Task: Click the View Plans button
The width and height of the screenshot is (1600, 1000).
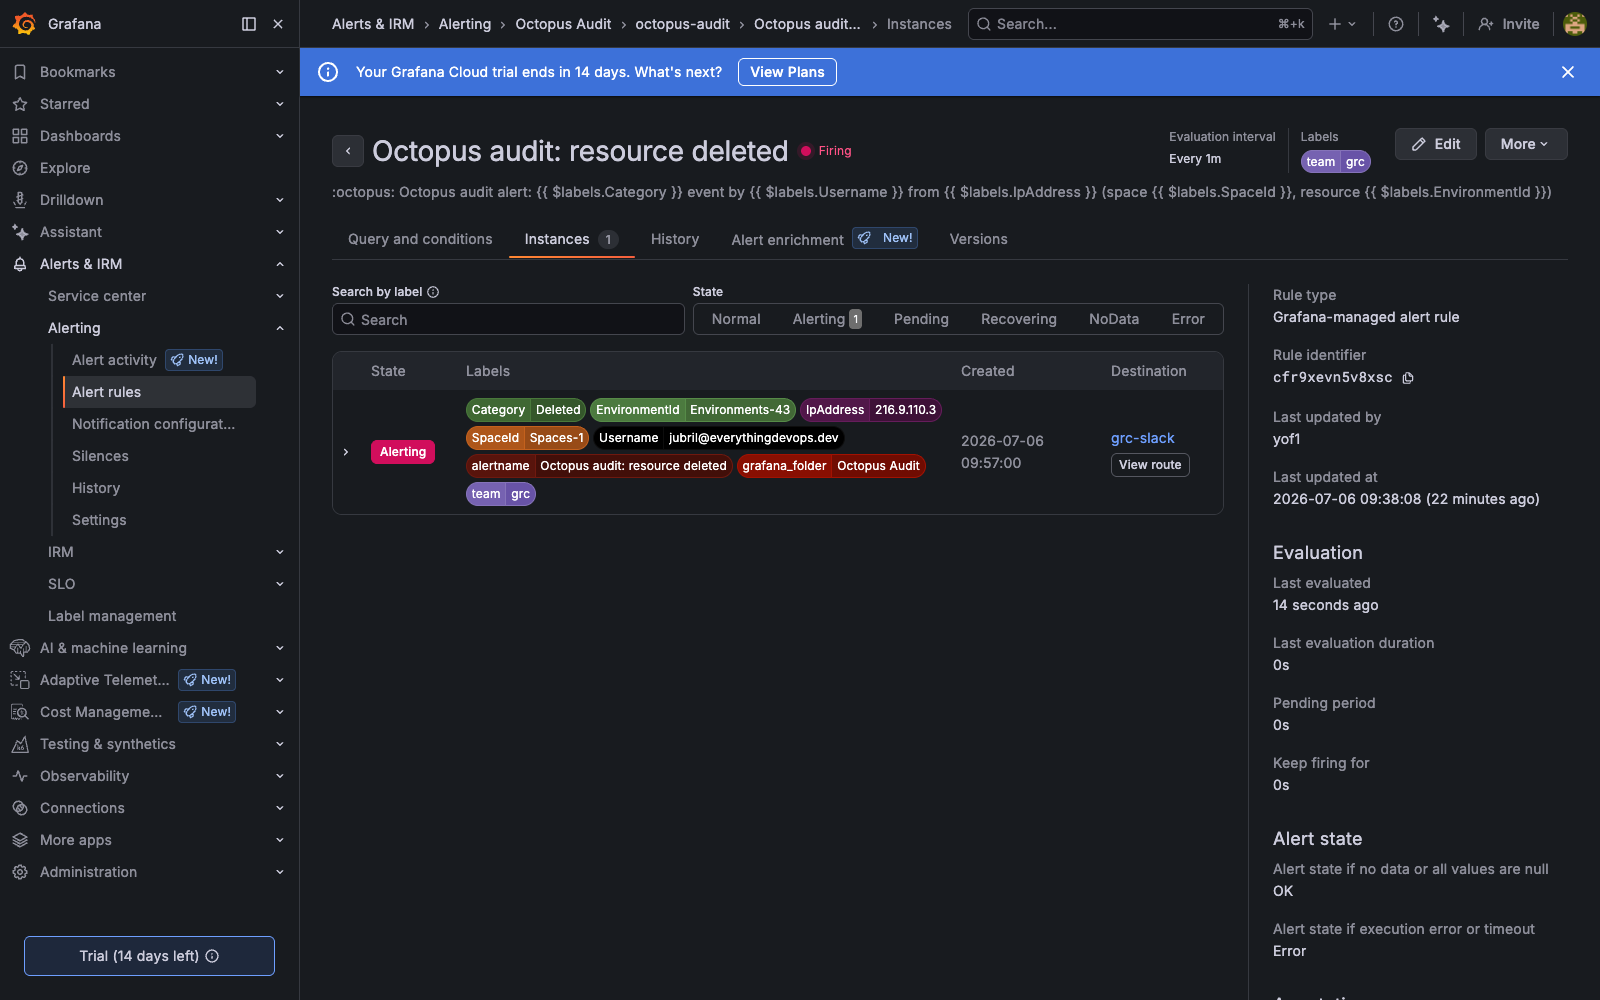Action: pyautogui.click(x=787, y=72)
